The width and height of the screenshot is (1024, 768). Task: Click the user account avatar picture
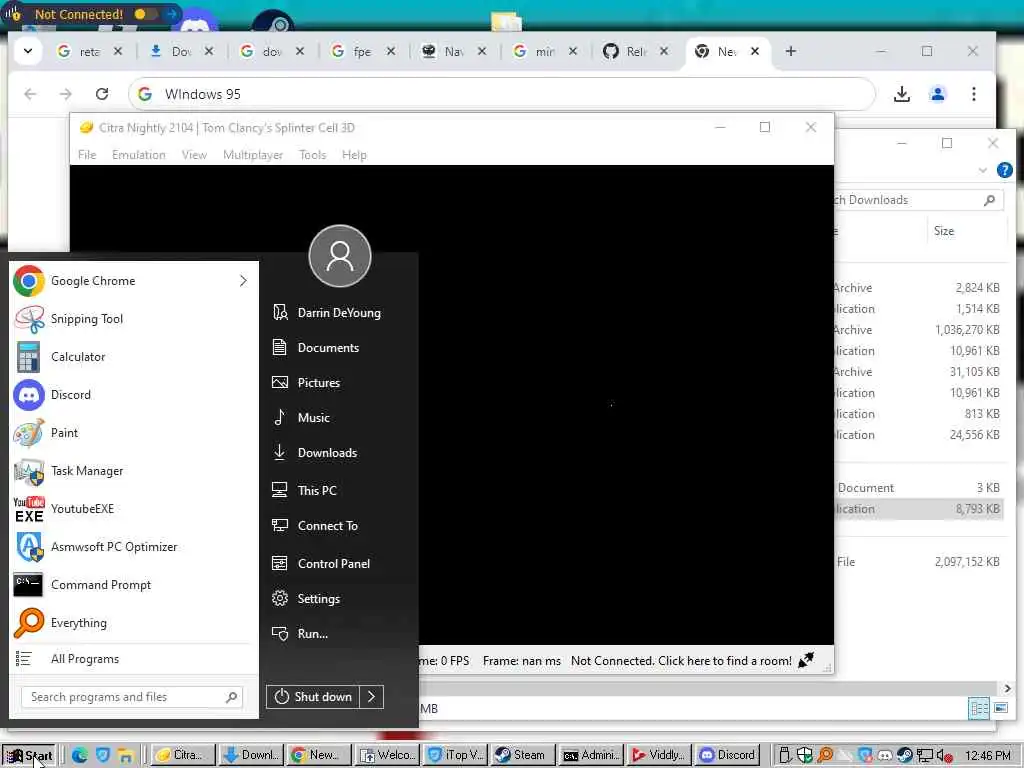tap(340, 256)
